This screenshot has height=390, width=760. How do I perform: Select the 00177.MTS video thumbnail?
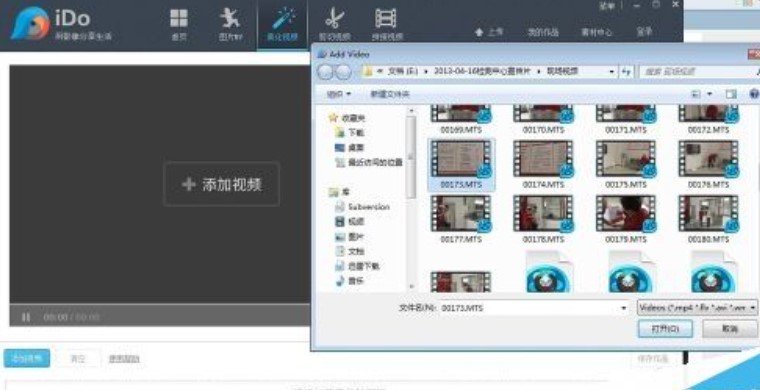[461, 214]
